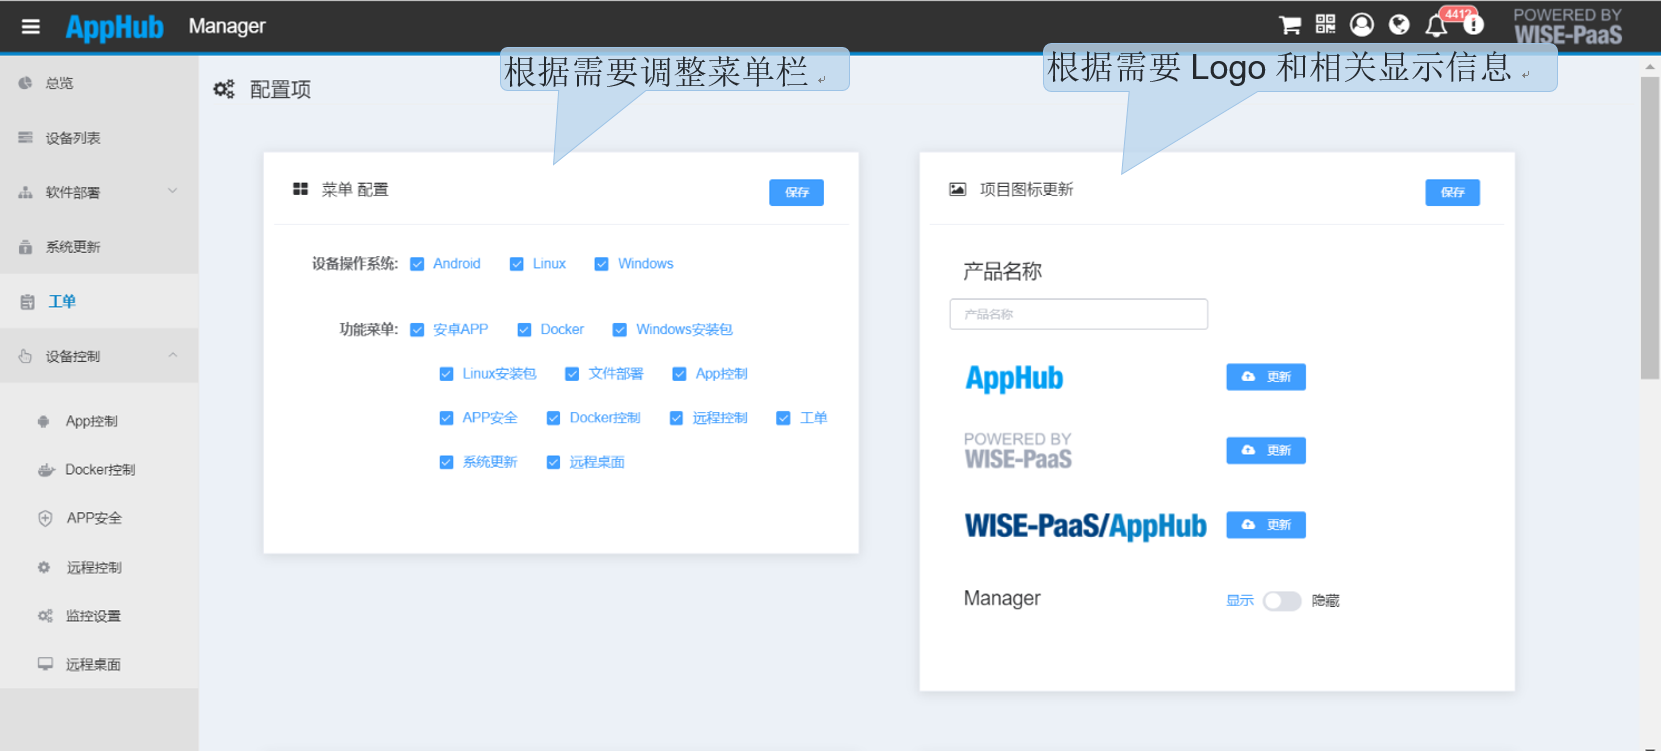Click the 远程控制 gear icon
Viewport: 1662px width, 751px height.
click(x=44, y=567)
